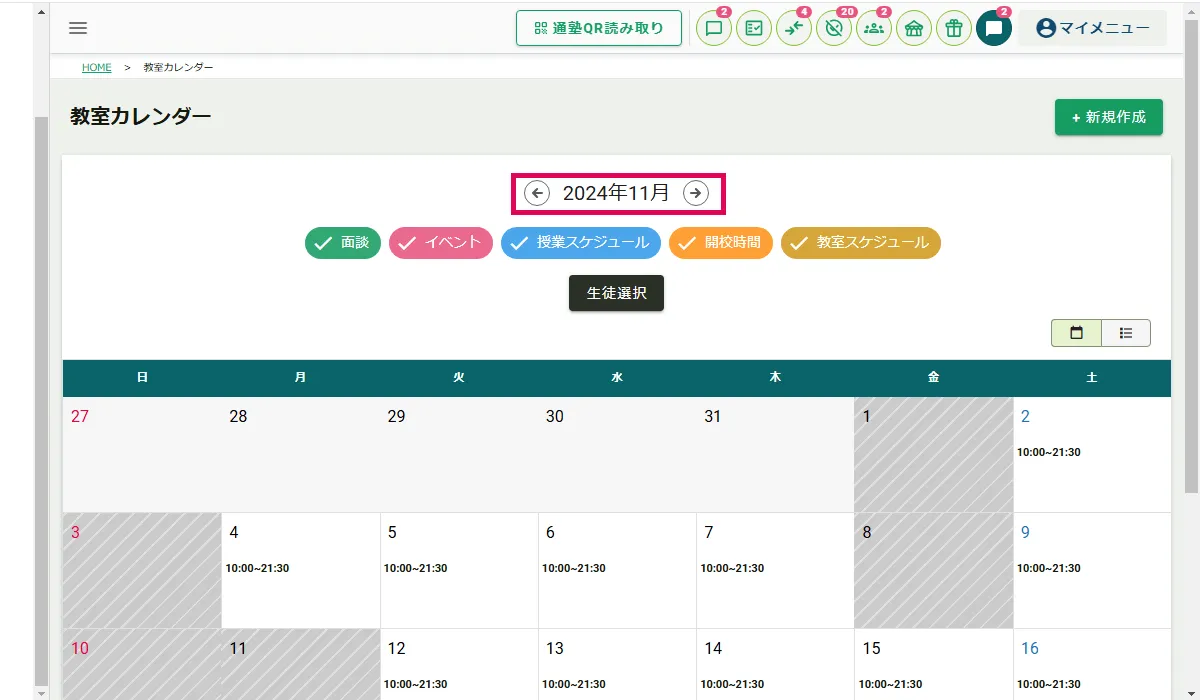Go to previous month arrow

coord(537,193)
